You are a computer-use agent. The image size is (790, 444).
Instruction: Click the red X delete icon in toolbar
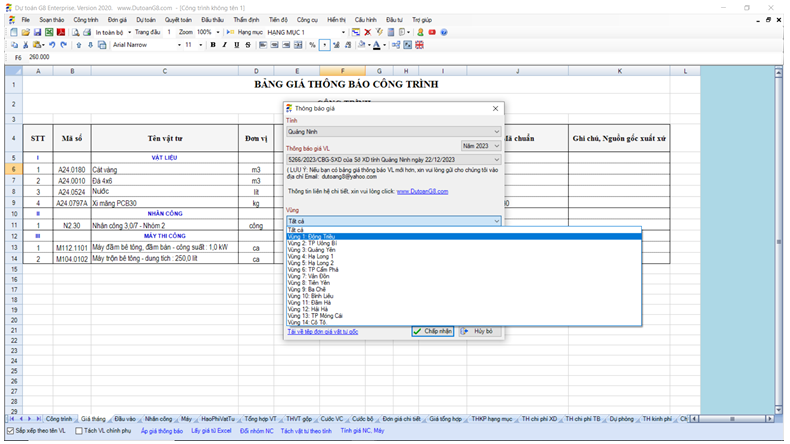tap(367, 32)
